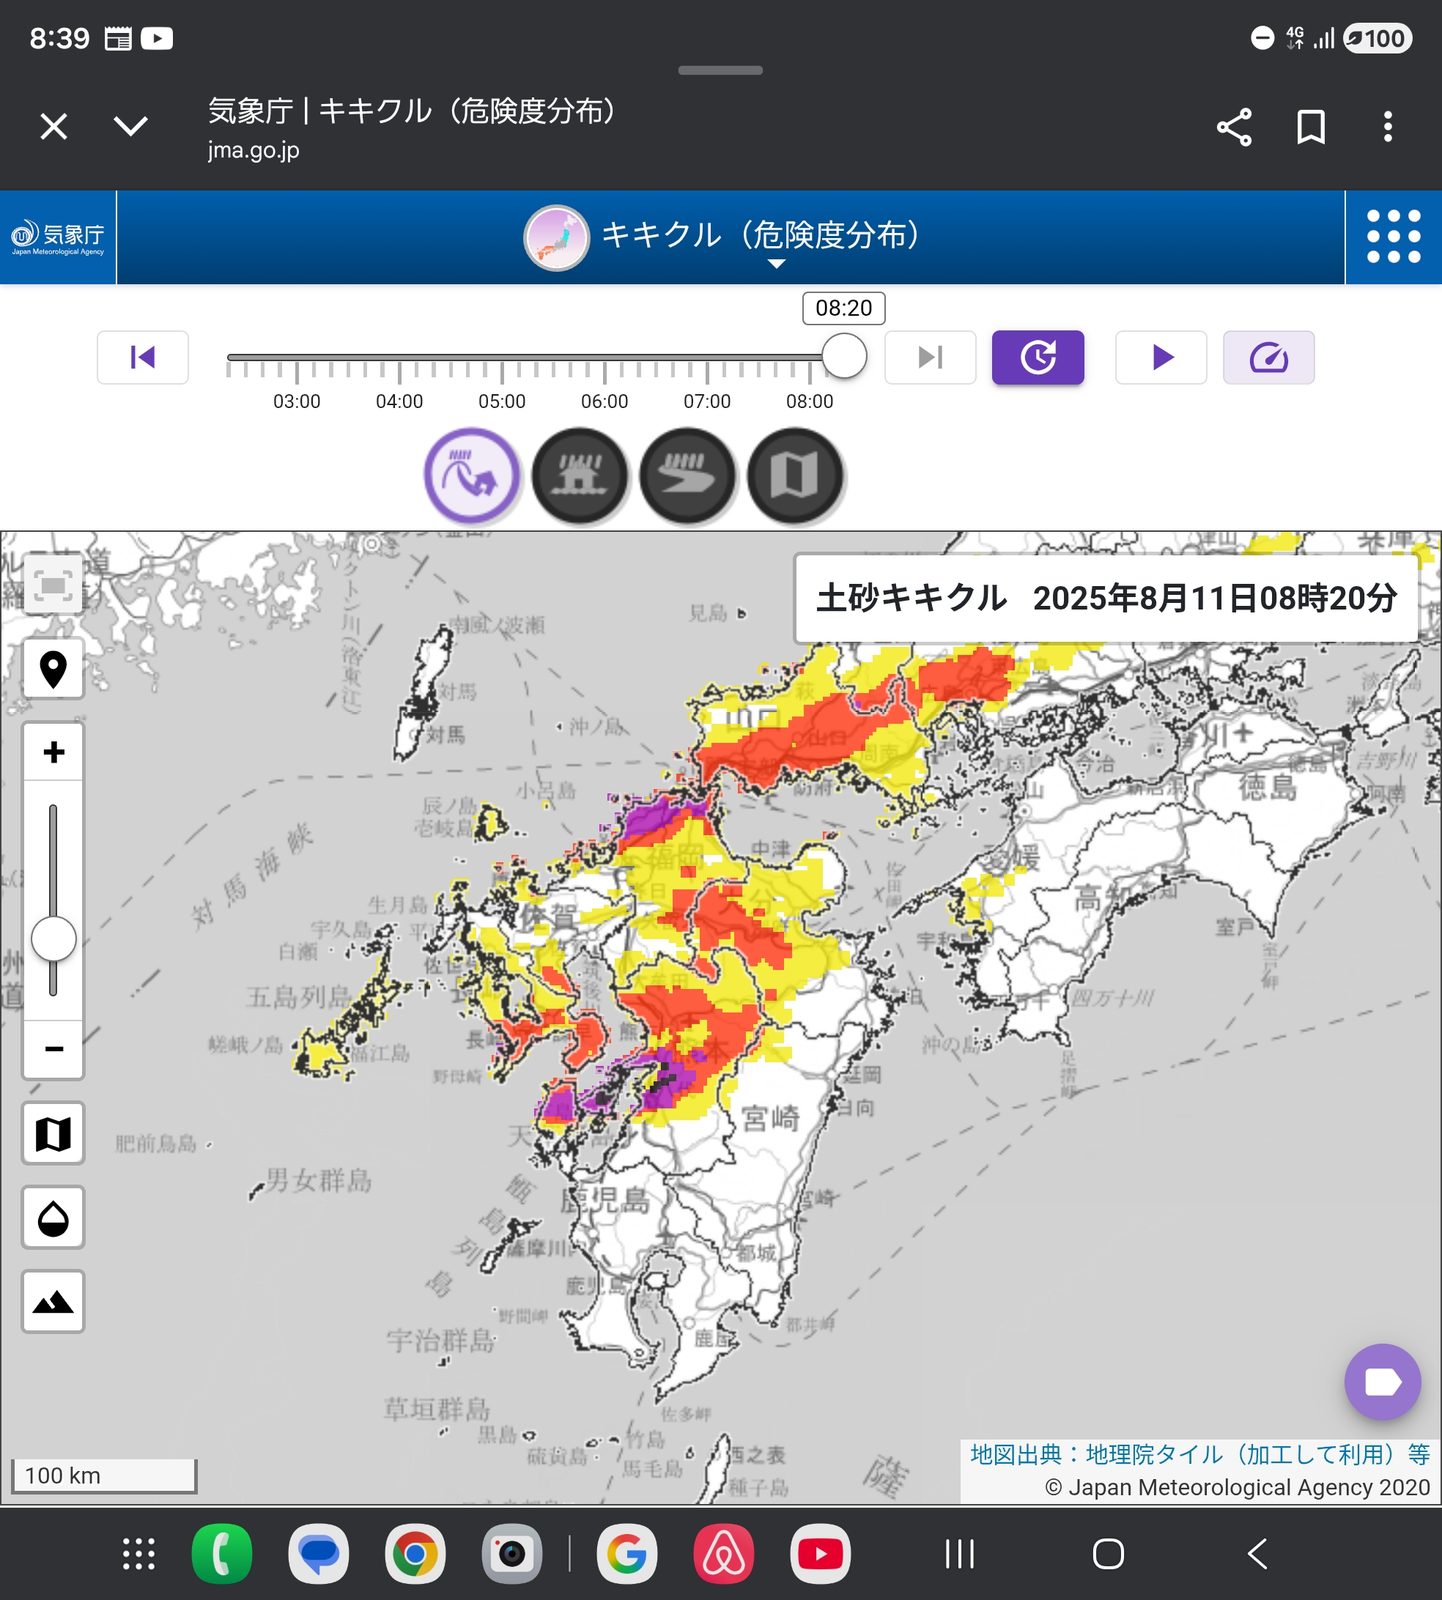Open YouTube from the taskbar
The image size is (1442, 1600).
[x=820, y=1554]
